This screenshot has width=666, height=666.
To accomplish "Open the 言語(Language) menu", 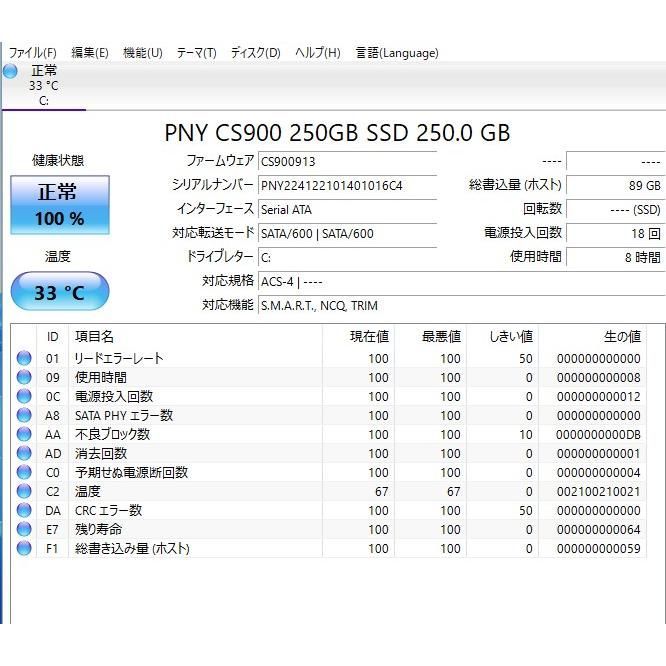I will [x=397, y=53].
